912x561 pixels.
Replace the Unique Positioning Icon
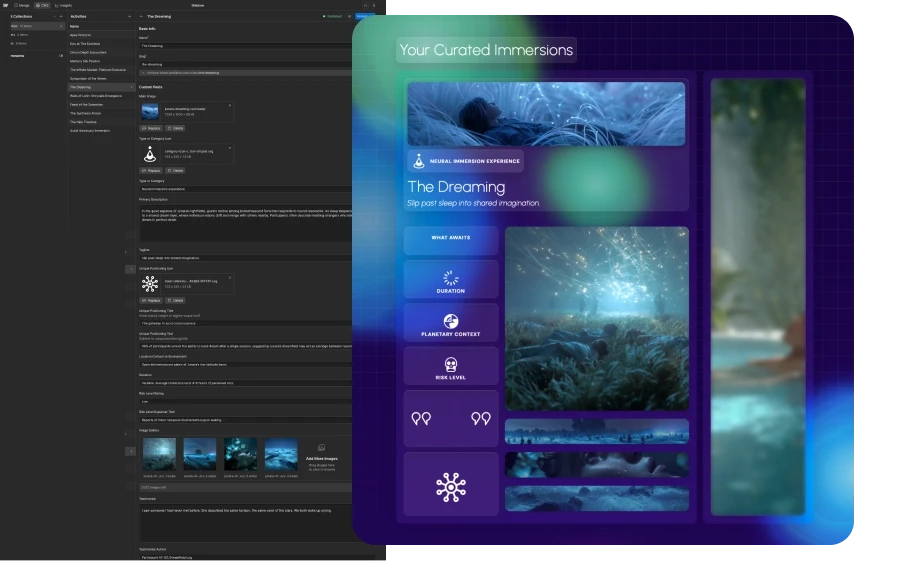pyautogui.click(x=151, y=301)
